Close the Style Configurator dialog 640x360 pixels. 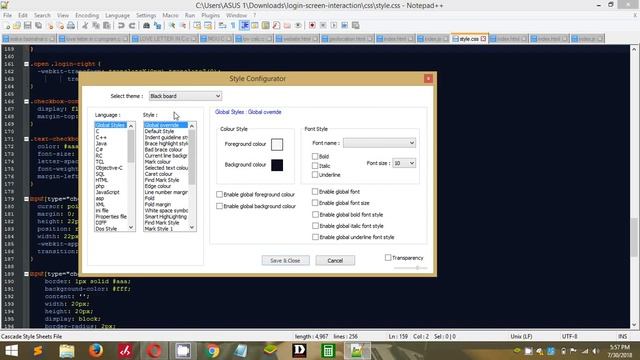tap(428, 78)
